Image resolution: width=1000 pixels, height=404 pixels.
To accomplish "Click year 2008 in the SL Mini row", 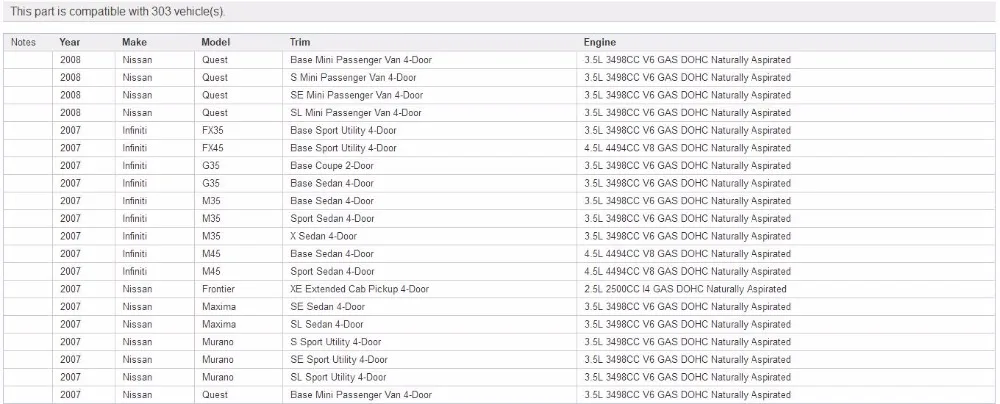I will click(x=71, y=113).
